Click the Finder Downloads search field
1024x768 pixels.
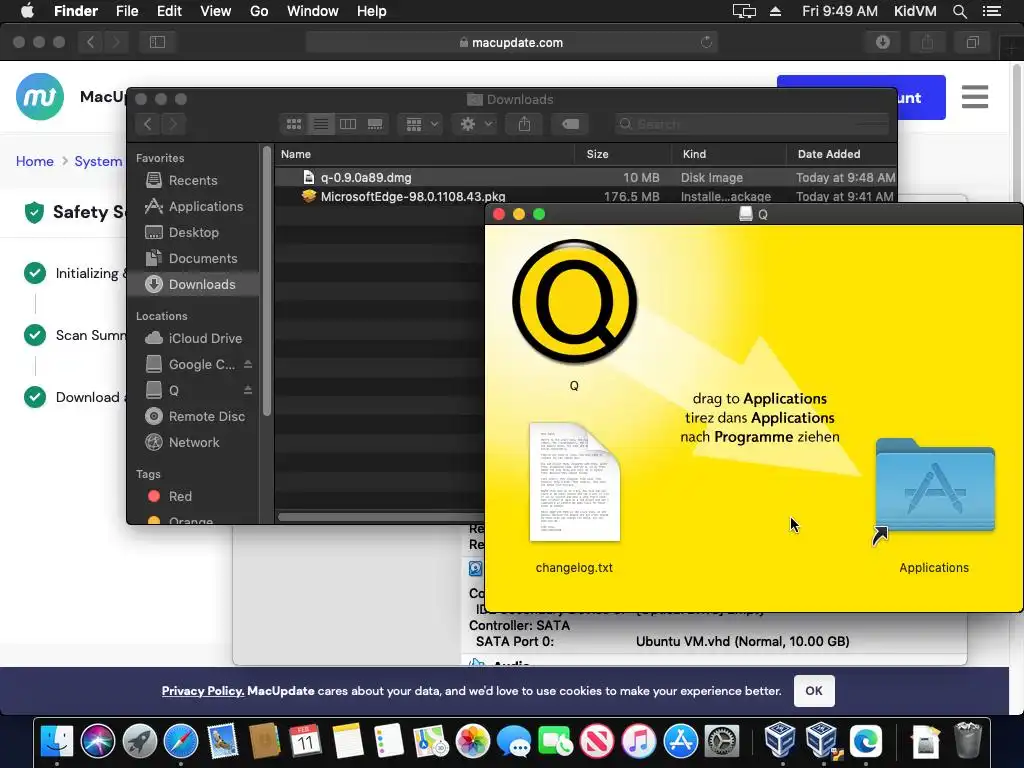point(752,124)
